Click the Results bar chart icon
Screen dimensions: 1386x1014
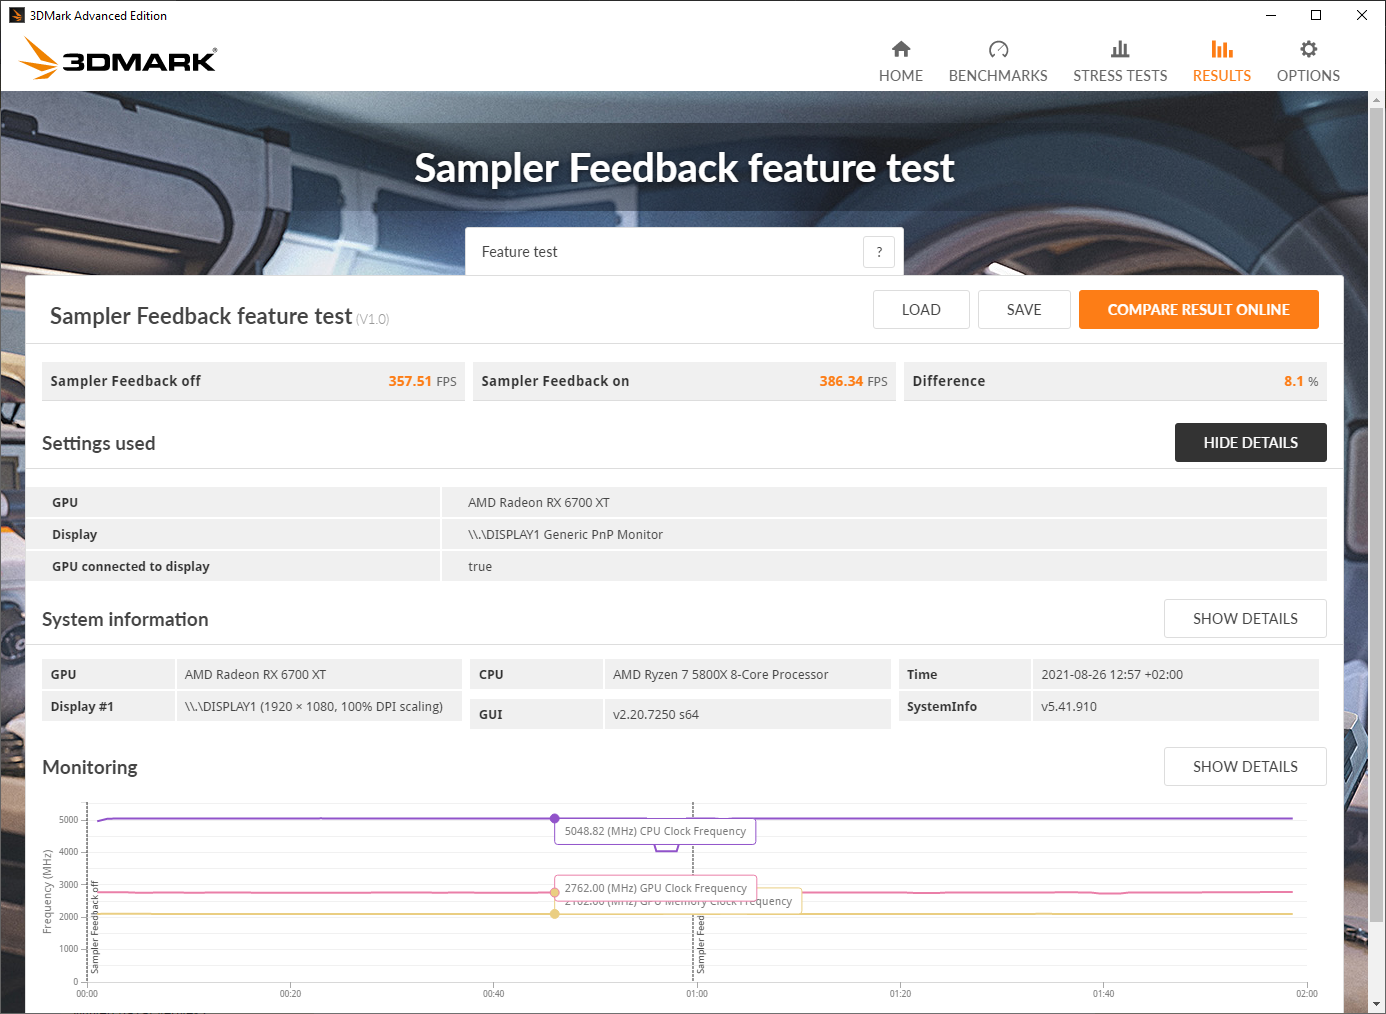coord(1222,49)
